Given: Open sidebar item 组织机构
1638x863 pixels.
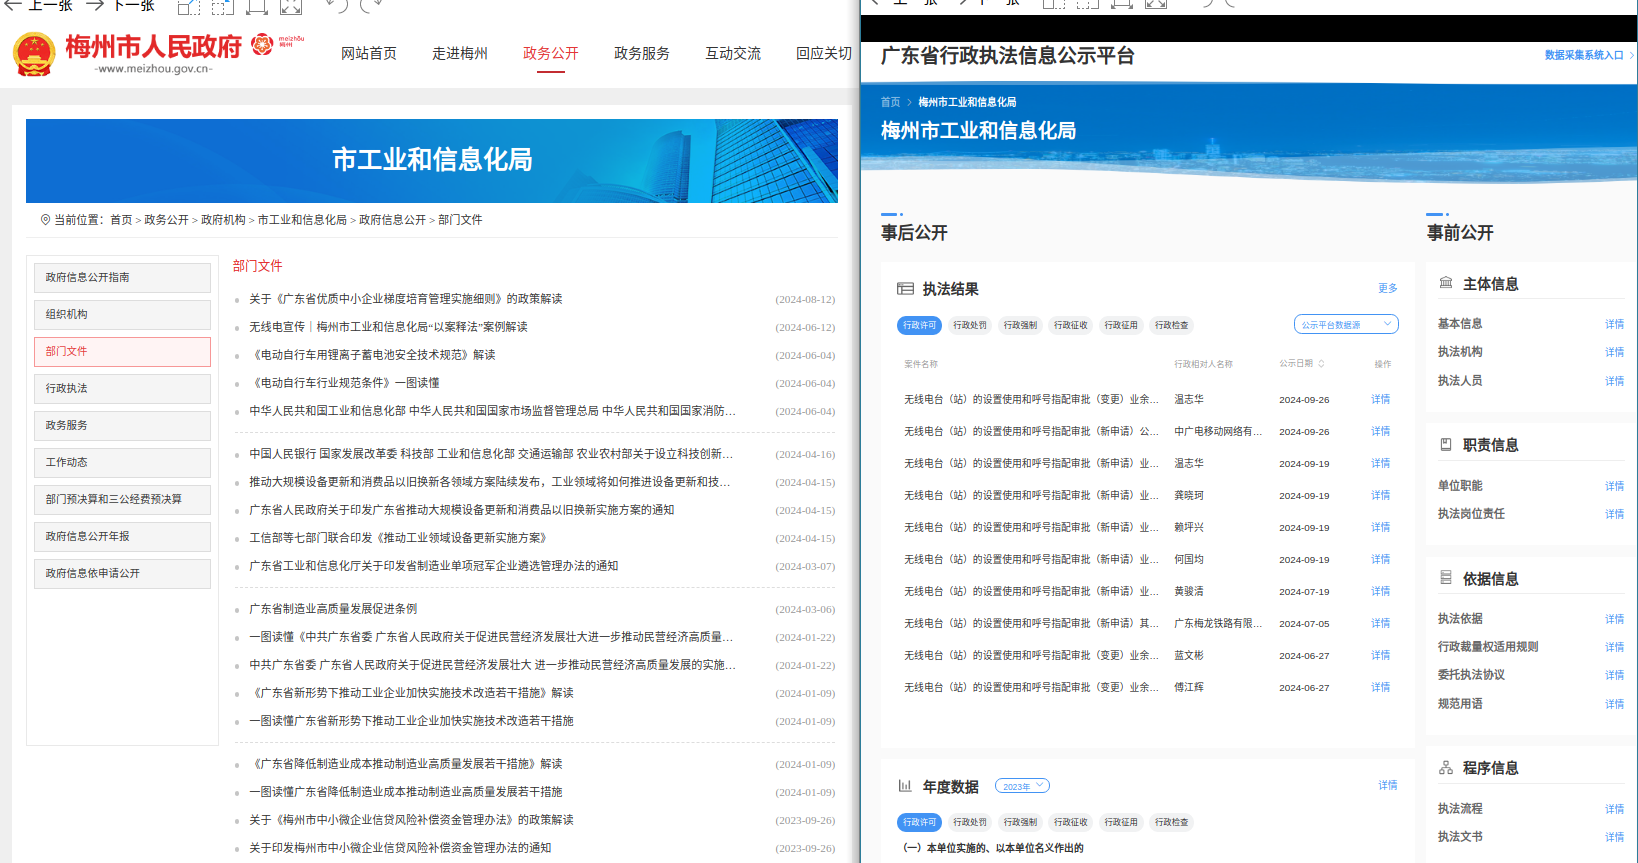Looking at the screenshot, I should 122,315.
